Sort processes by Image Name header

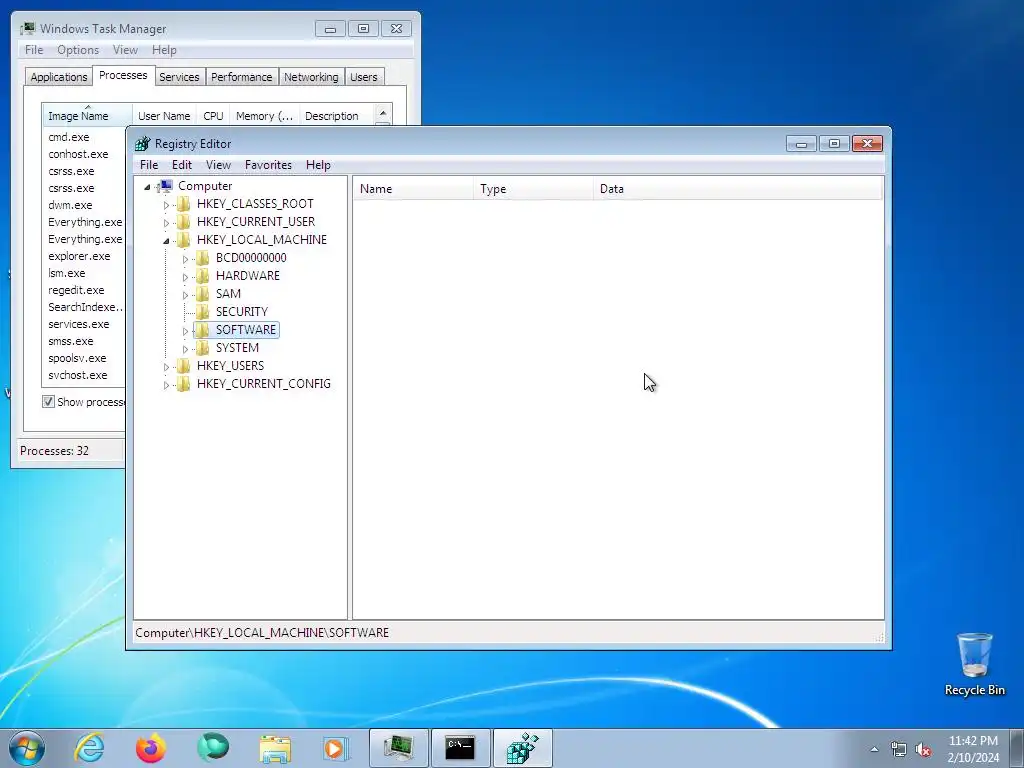click(87, 116)
